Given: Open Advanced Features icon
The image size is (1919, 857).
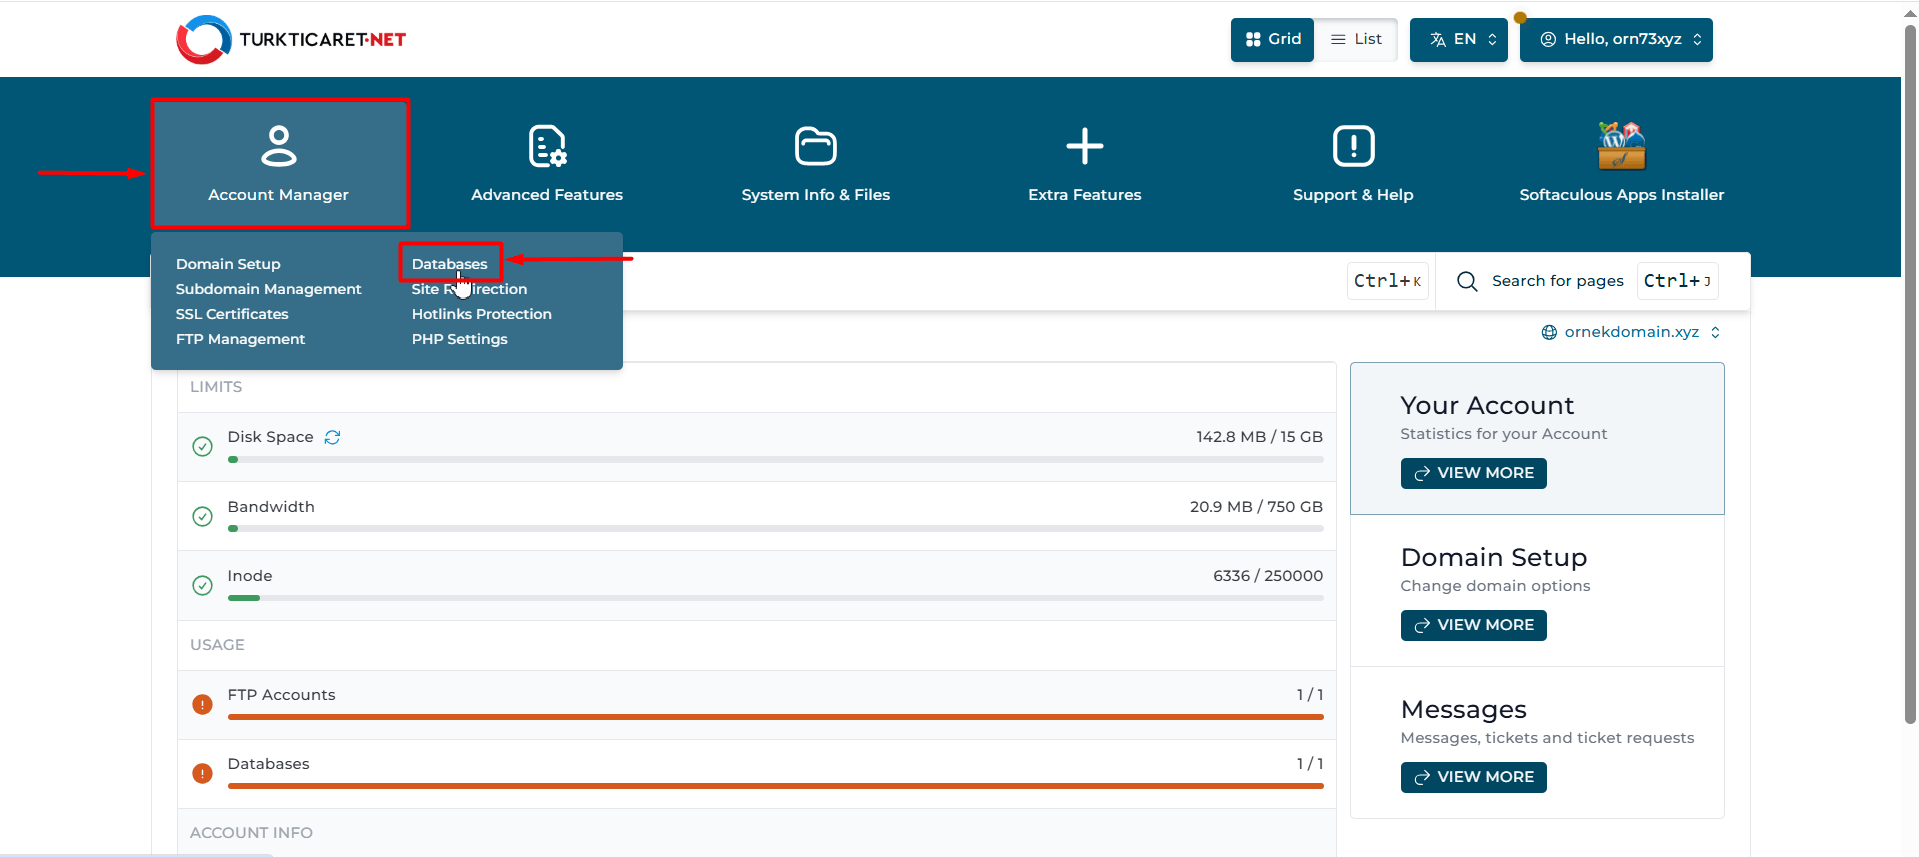Looking at the screenshot, I should (x=547, y=146).
